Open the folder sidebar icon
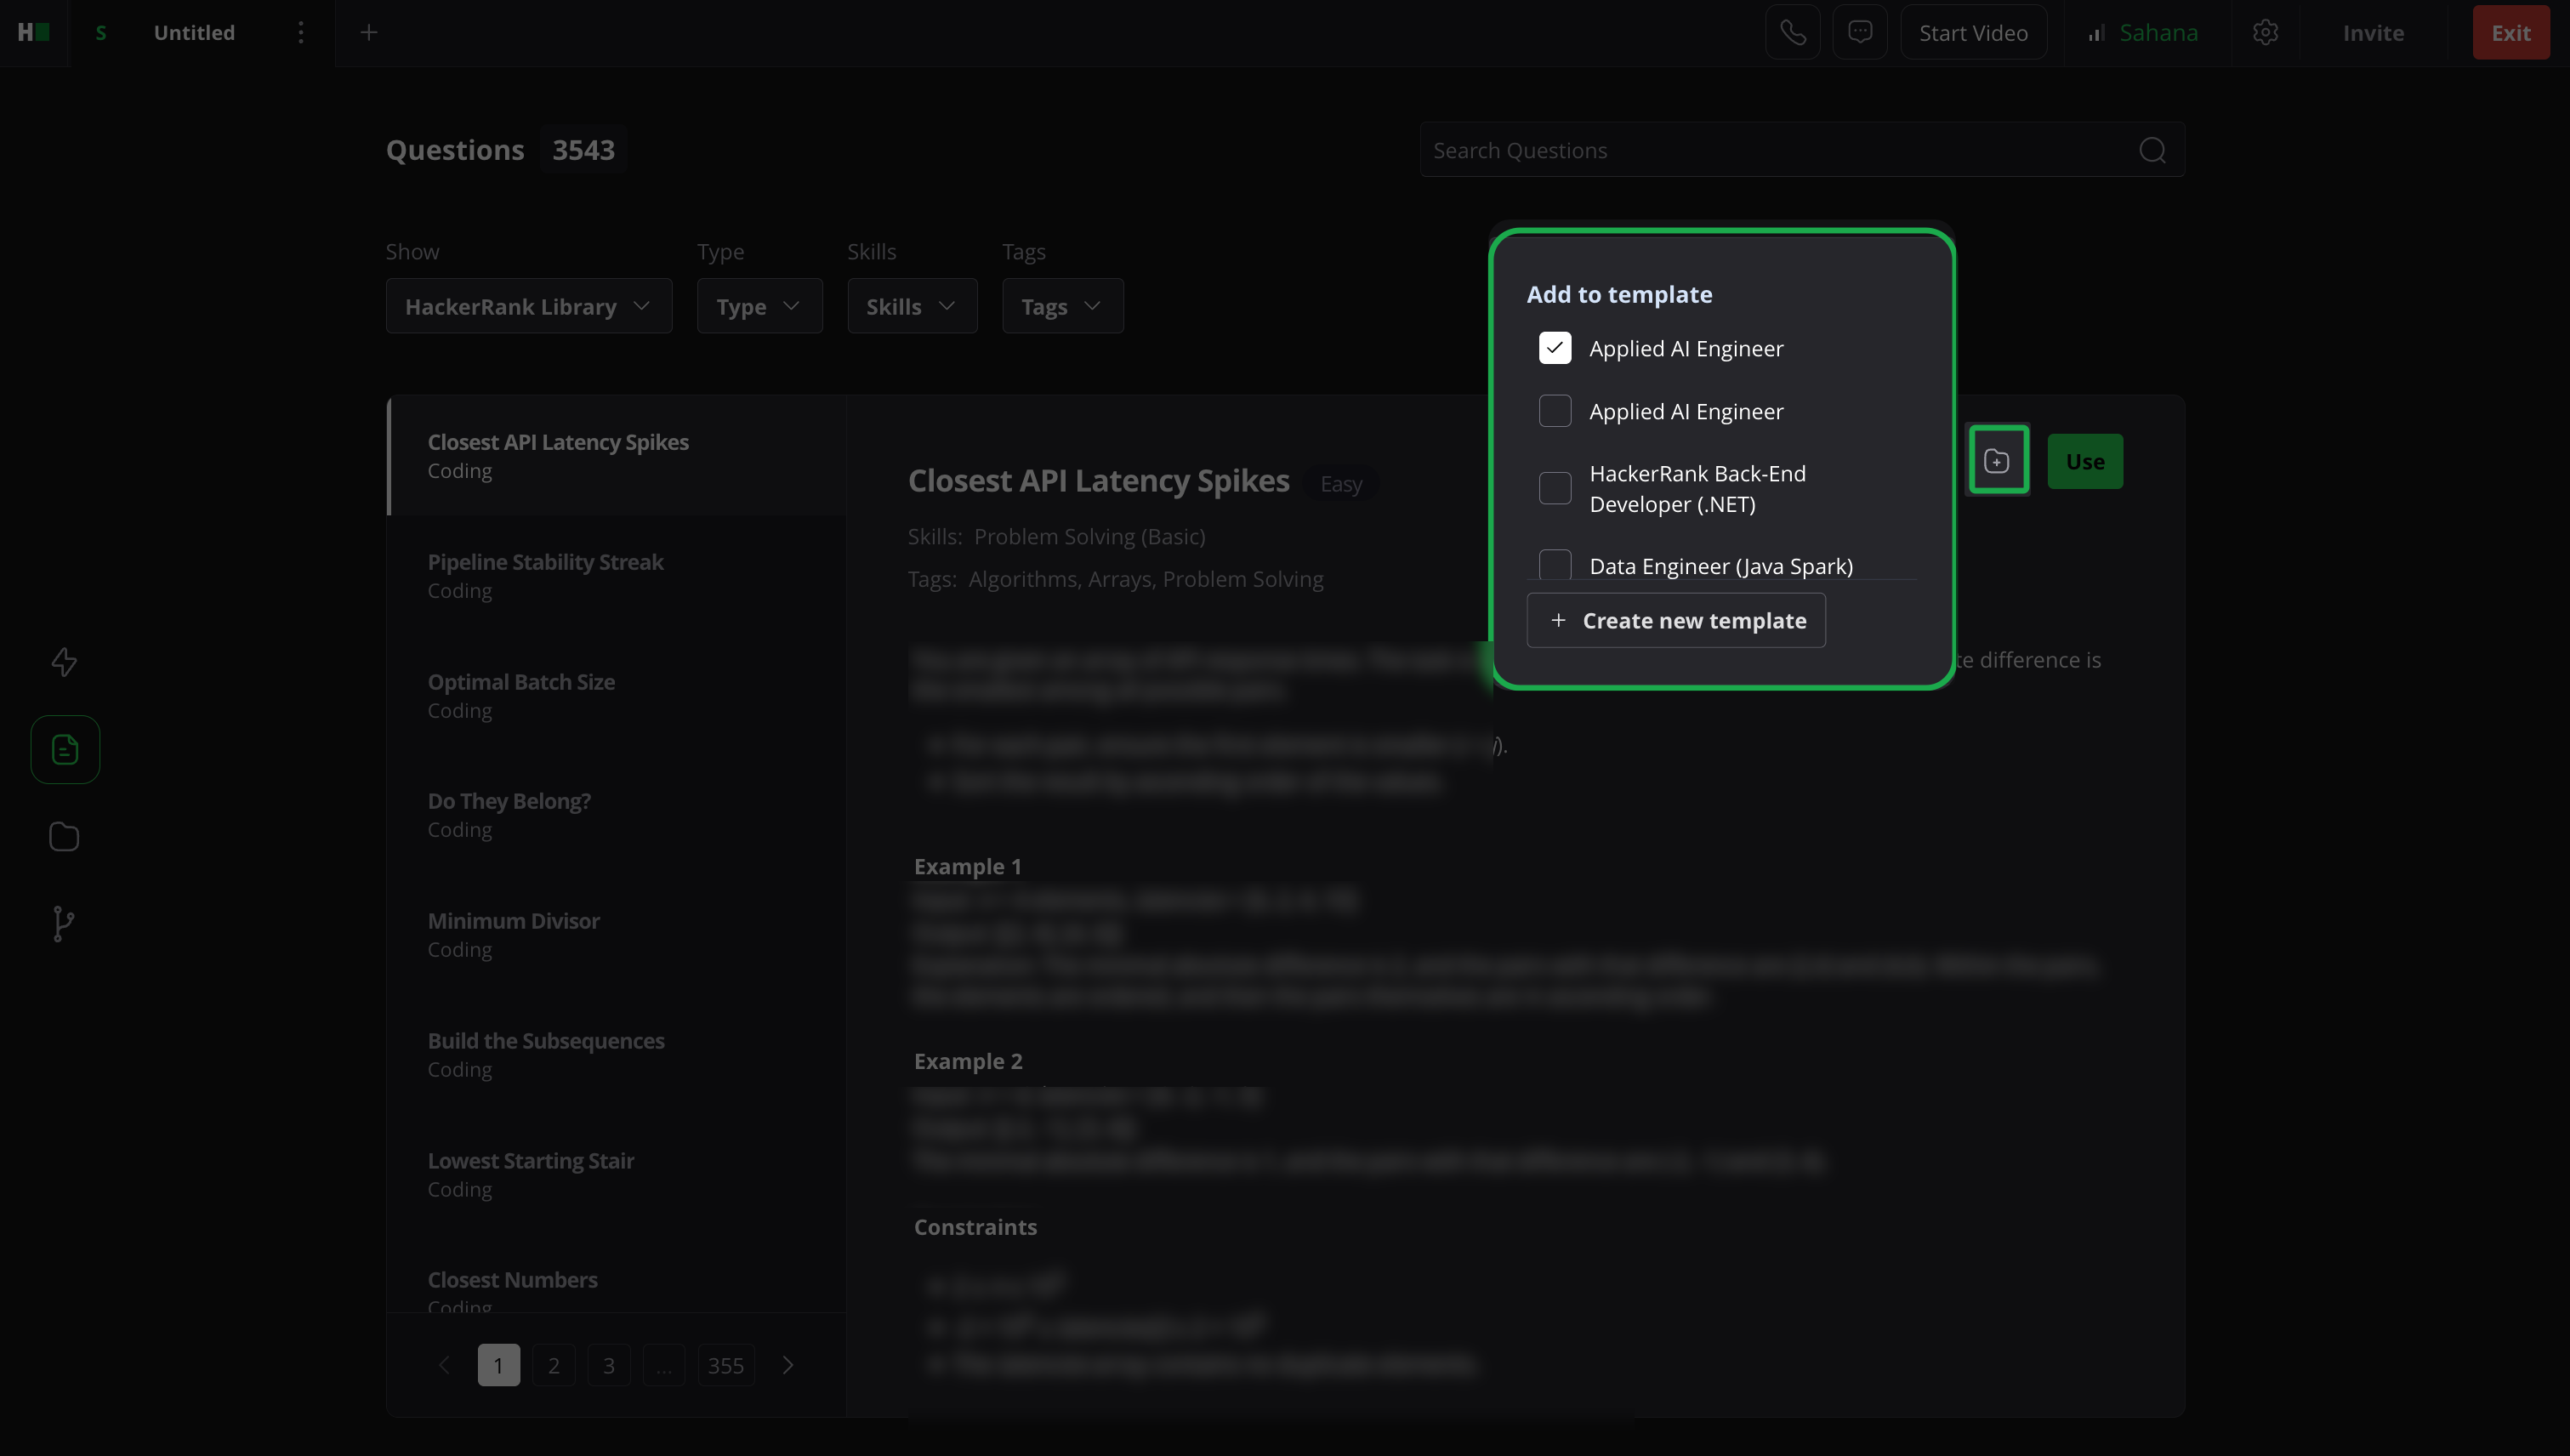This screenshot has height=1456, width=2570. [64, 836]
